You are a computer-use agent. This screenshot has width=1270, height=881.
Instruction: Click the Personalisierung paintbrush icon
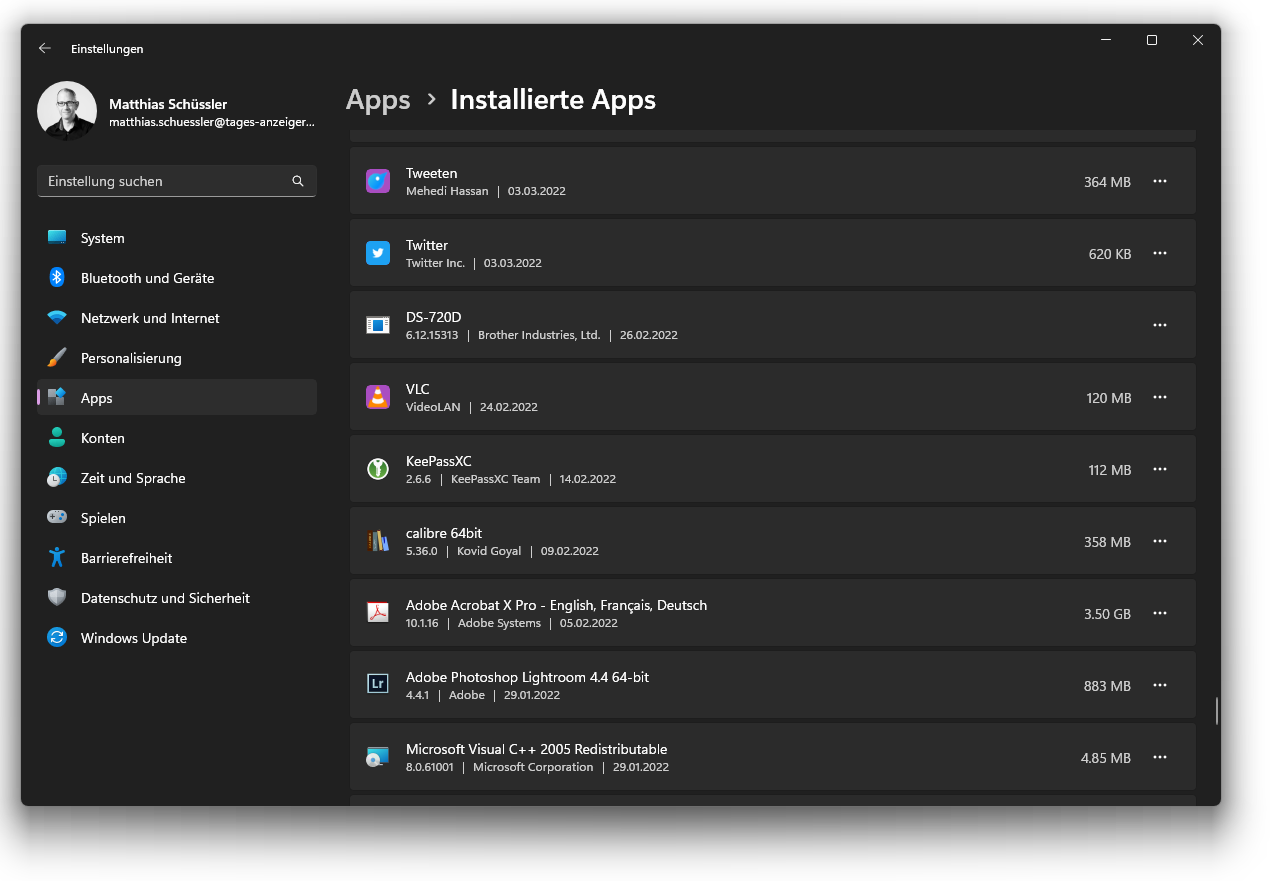tap(57, 358)
